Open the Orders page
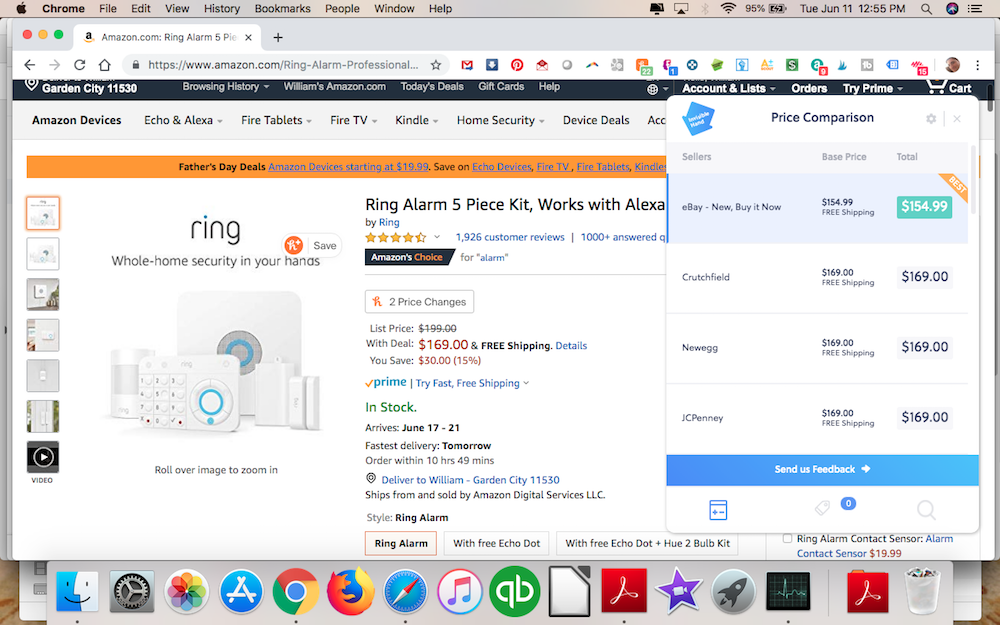 (x=809, y=88)
